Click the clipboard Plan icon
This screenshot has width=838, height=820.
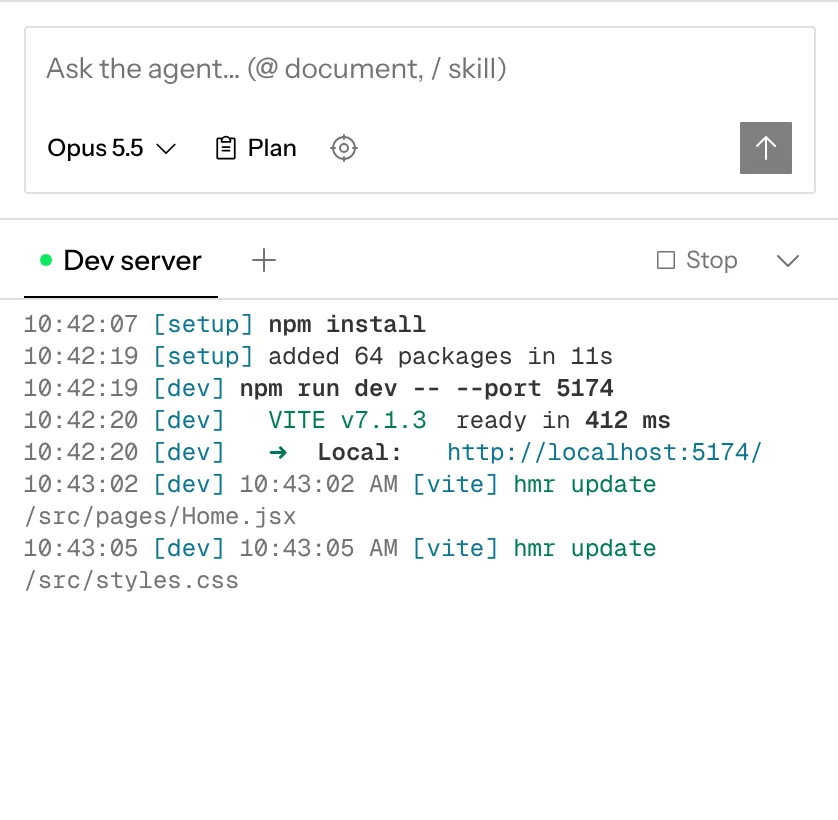click(226, 148)
